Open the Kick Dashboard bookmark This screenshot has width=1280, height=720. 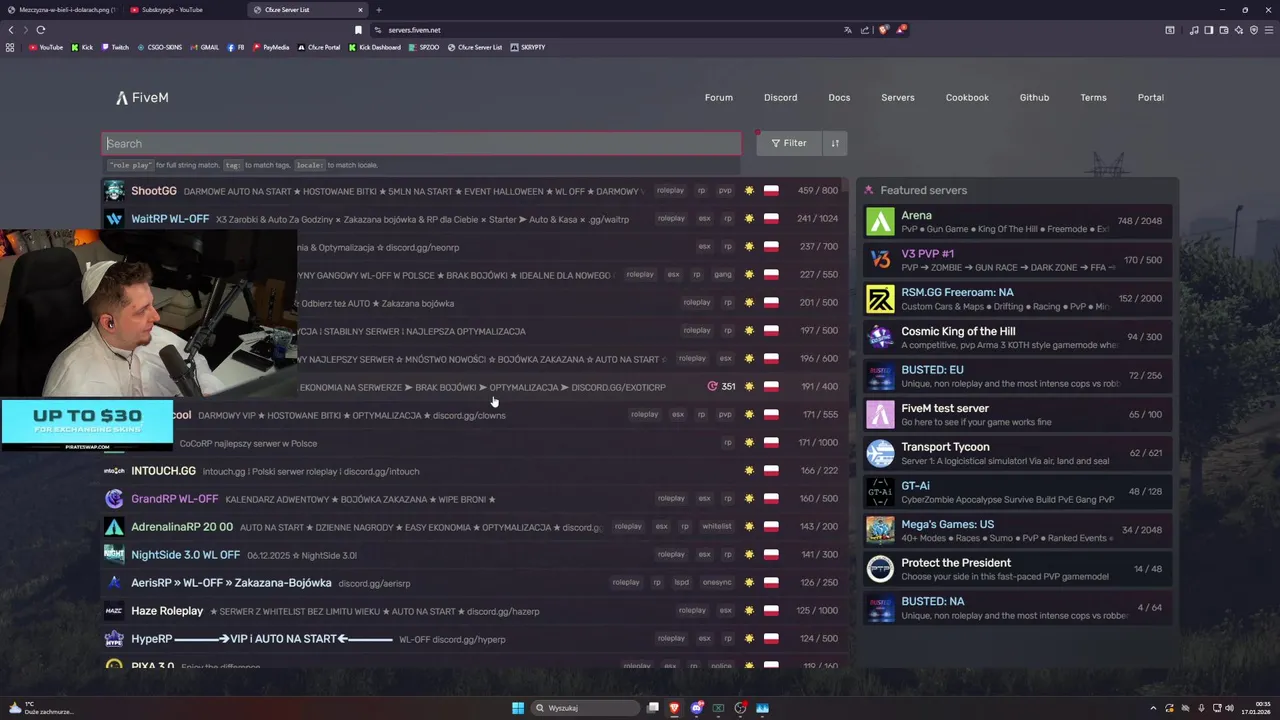pos(375,47)
